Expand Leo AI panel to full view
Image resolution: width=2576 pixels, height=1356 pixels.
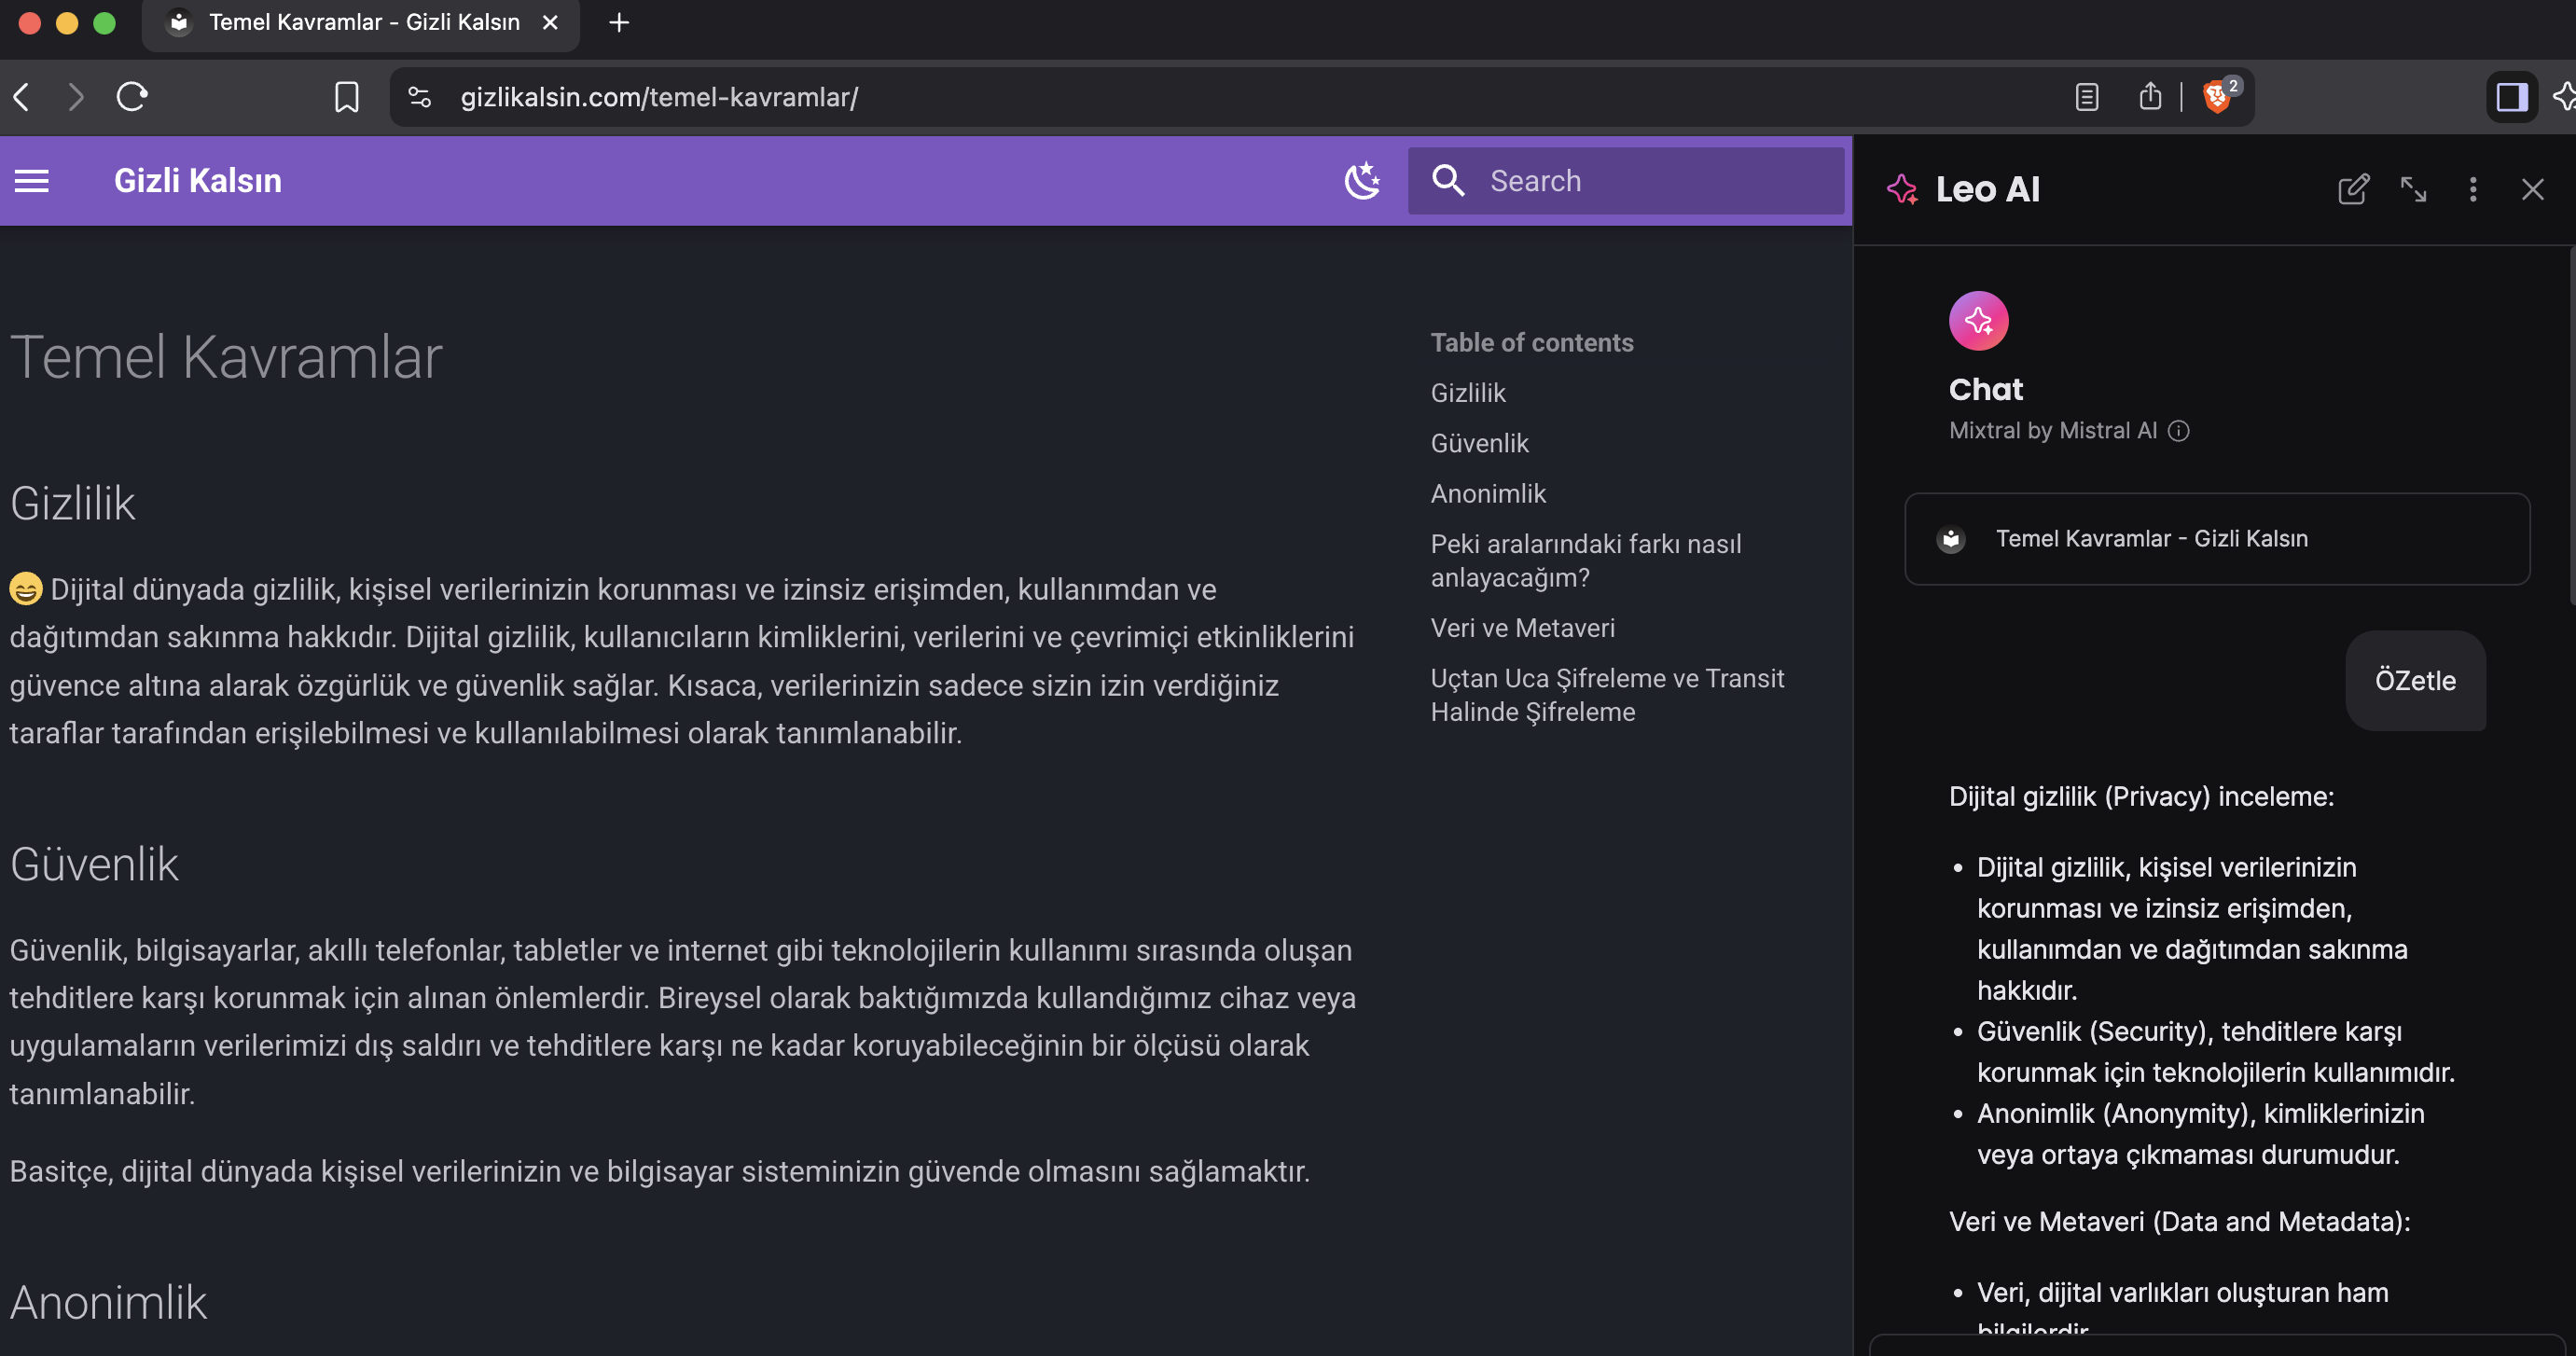click(x=2413, y=189)
